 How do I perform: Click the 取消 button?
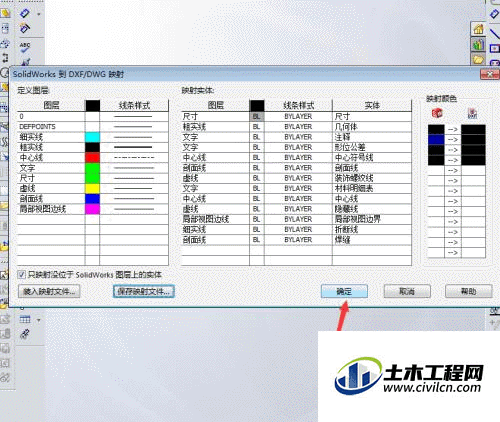(407, 292)
